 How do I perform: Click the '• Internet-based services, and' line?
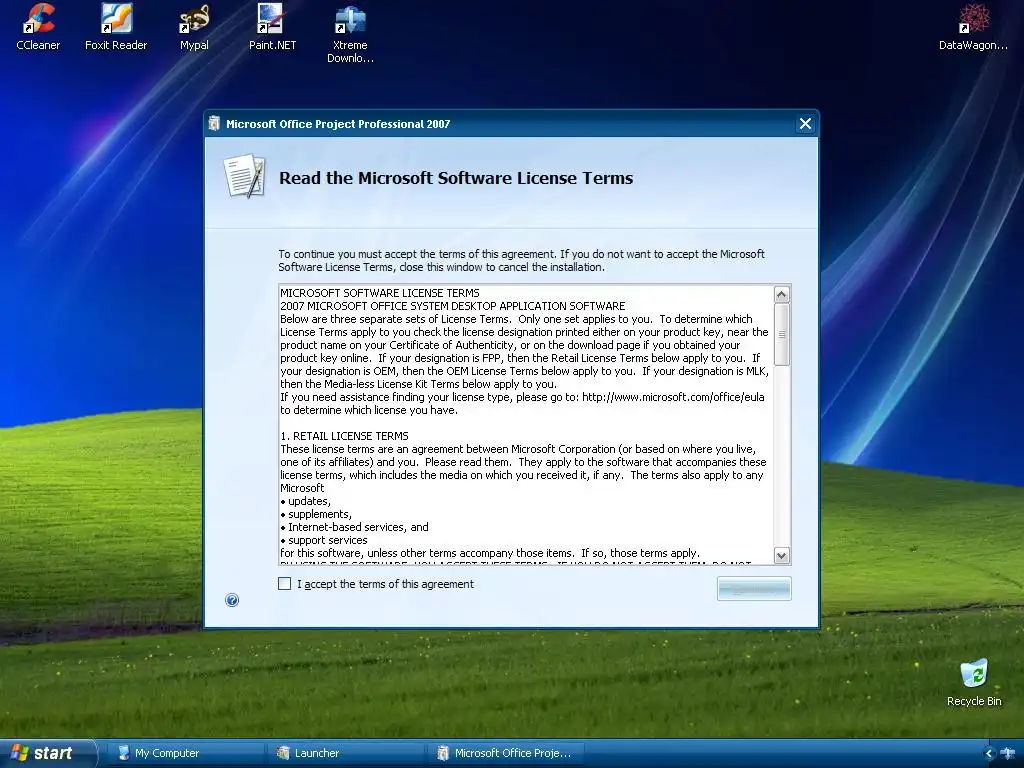point(355,527)
